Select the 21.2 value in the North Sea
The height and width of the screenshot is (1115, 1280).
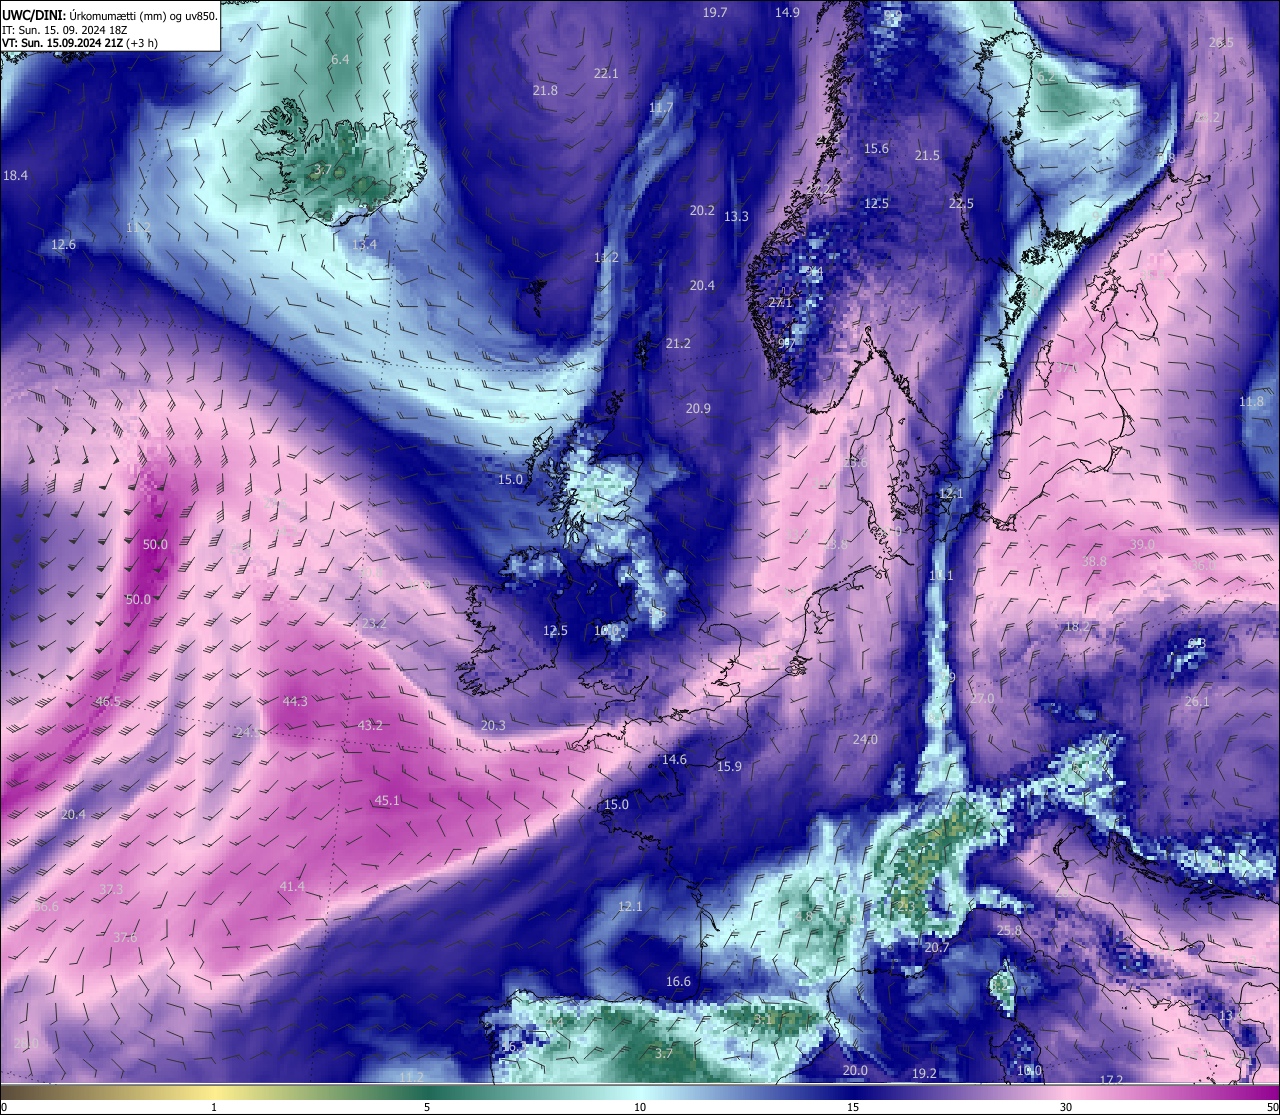tap(678, 343)
